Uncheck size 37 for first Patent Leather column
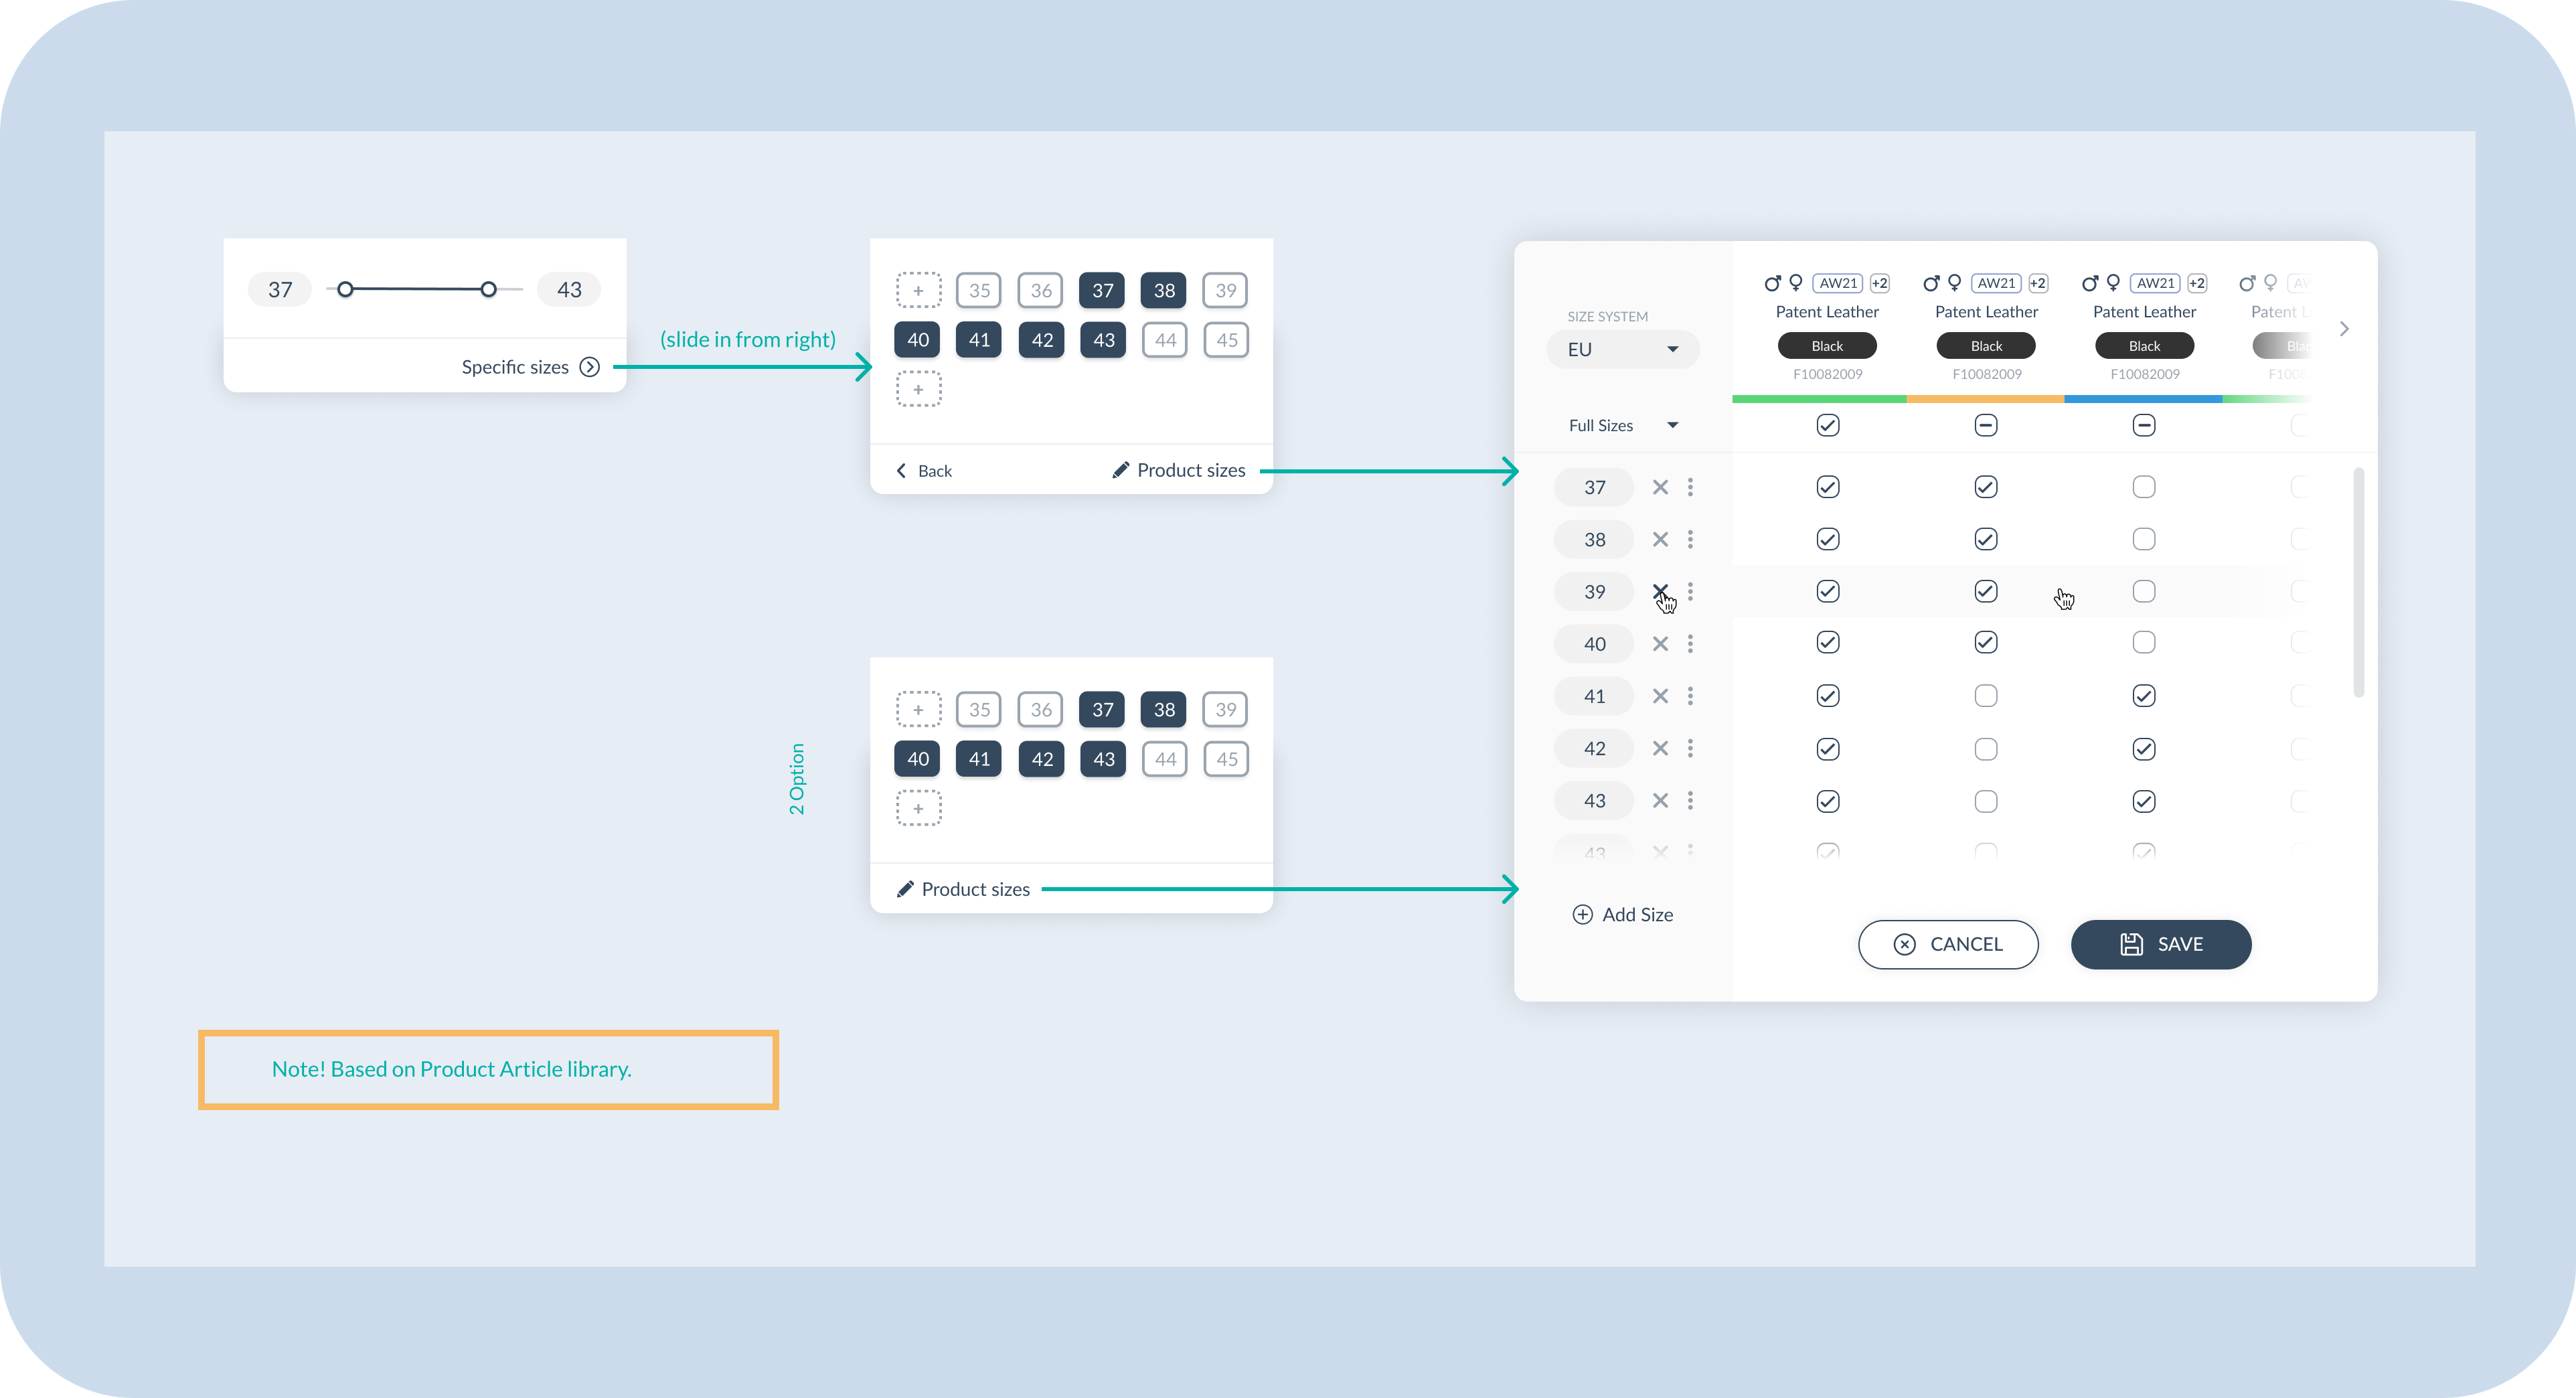This screenshot has width=2576, height=1398. click(x=1827, y=487)
